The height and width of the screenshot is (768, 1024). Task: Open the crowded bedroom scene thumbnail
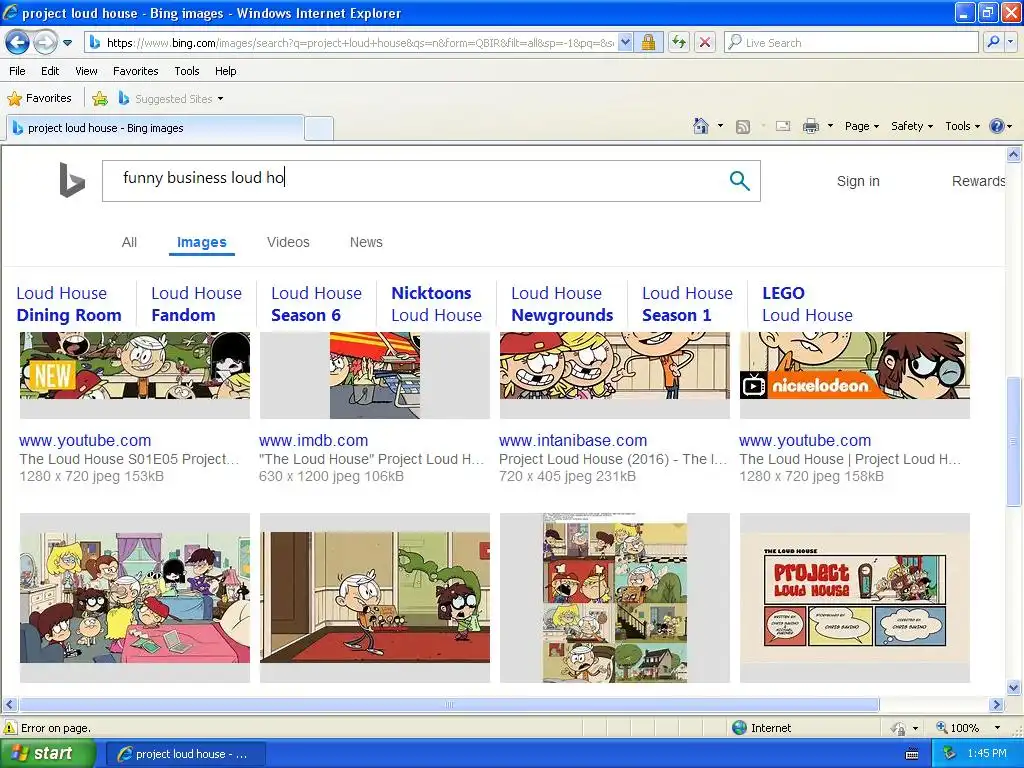click(x=135, y=598)
